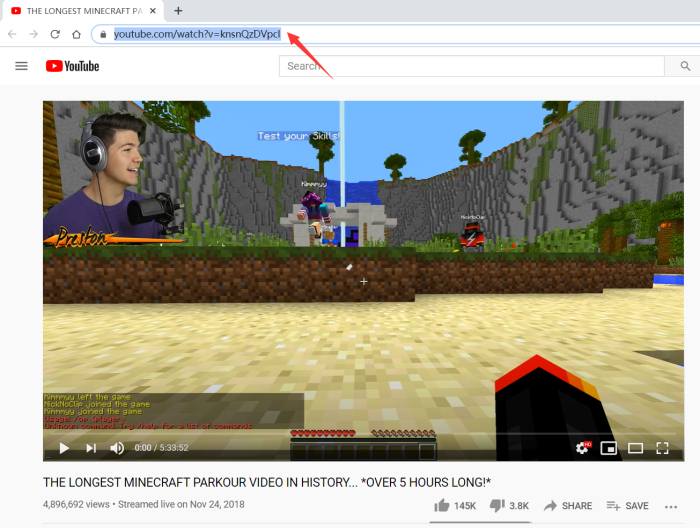Click the browser forward arrow
The width and height of the screenshot is (700, 528).
tap(33, 34)
